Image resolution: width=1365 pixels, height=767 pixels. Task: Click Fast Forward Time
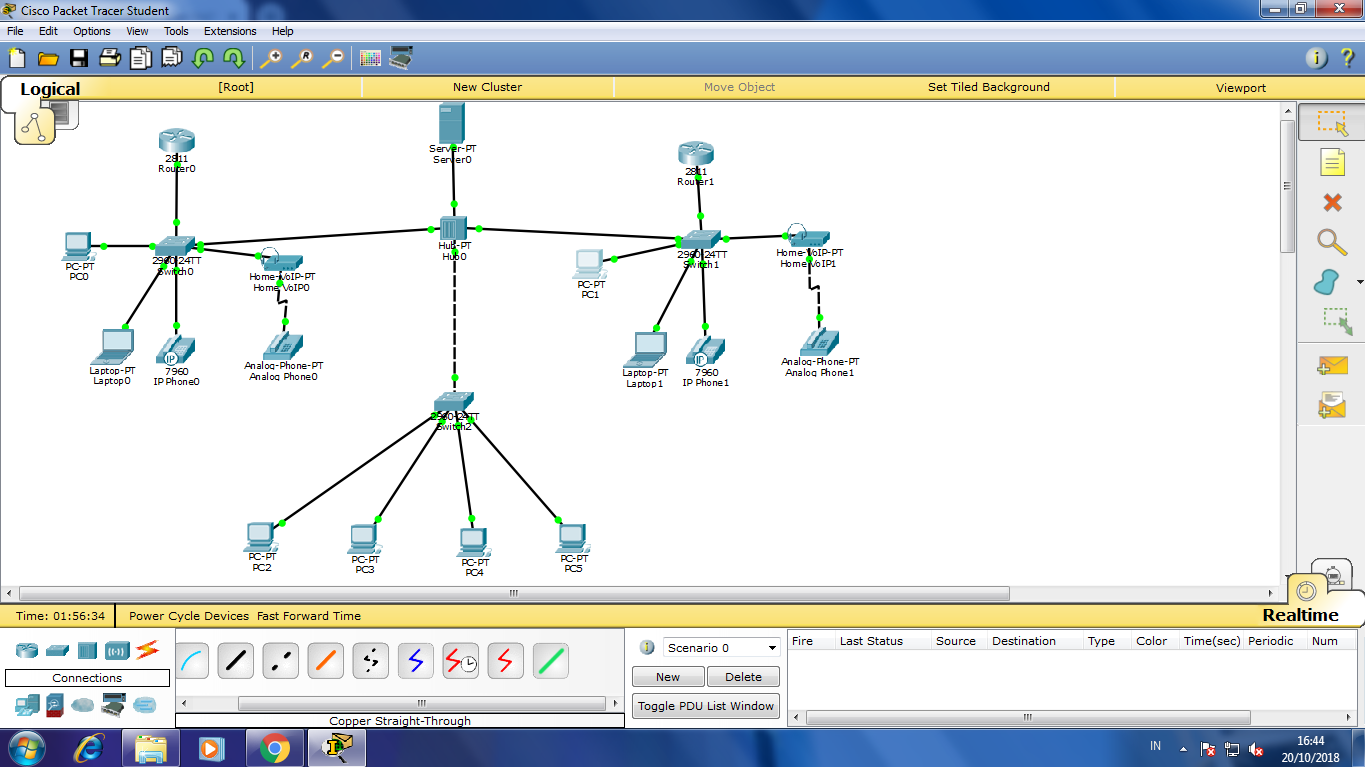point(309,616)
